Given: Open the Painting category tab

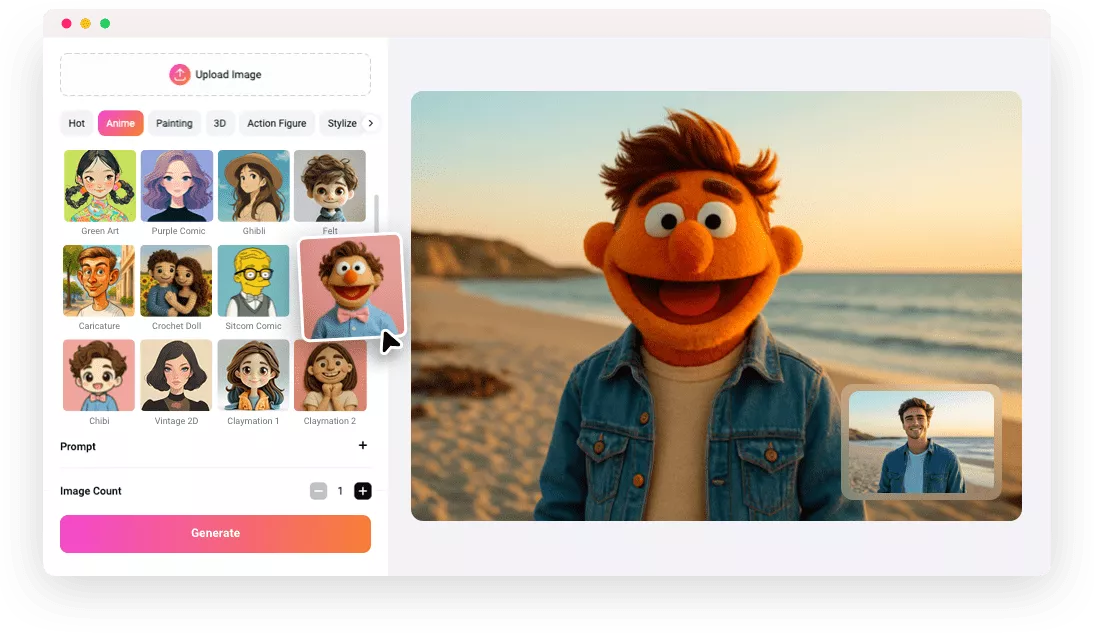Looking at the screenshot, I should (174, 124).
